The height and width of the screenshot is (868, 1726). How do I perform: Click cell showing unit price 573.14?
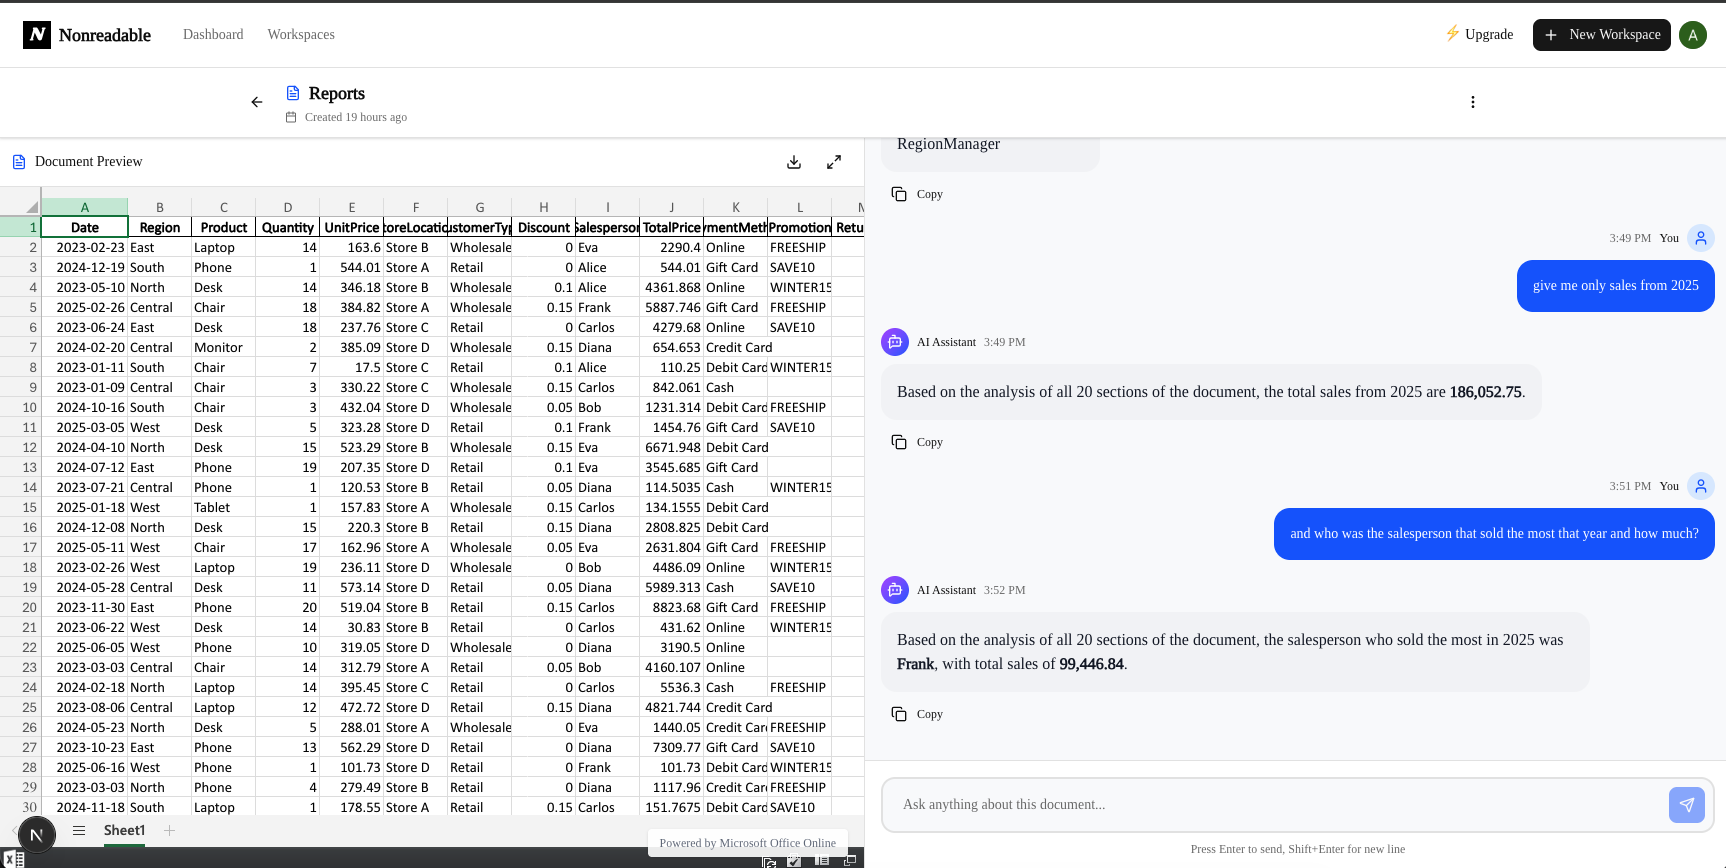351,587
